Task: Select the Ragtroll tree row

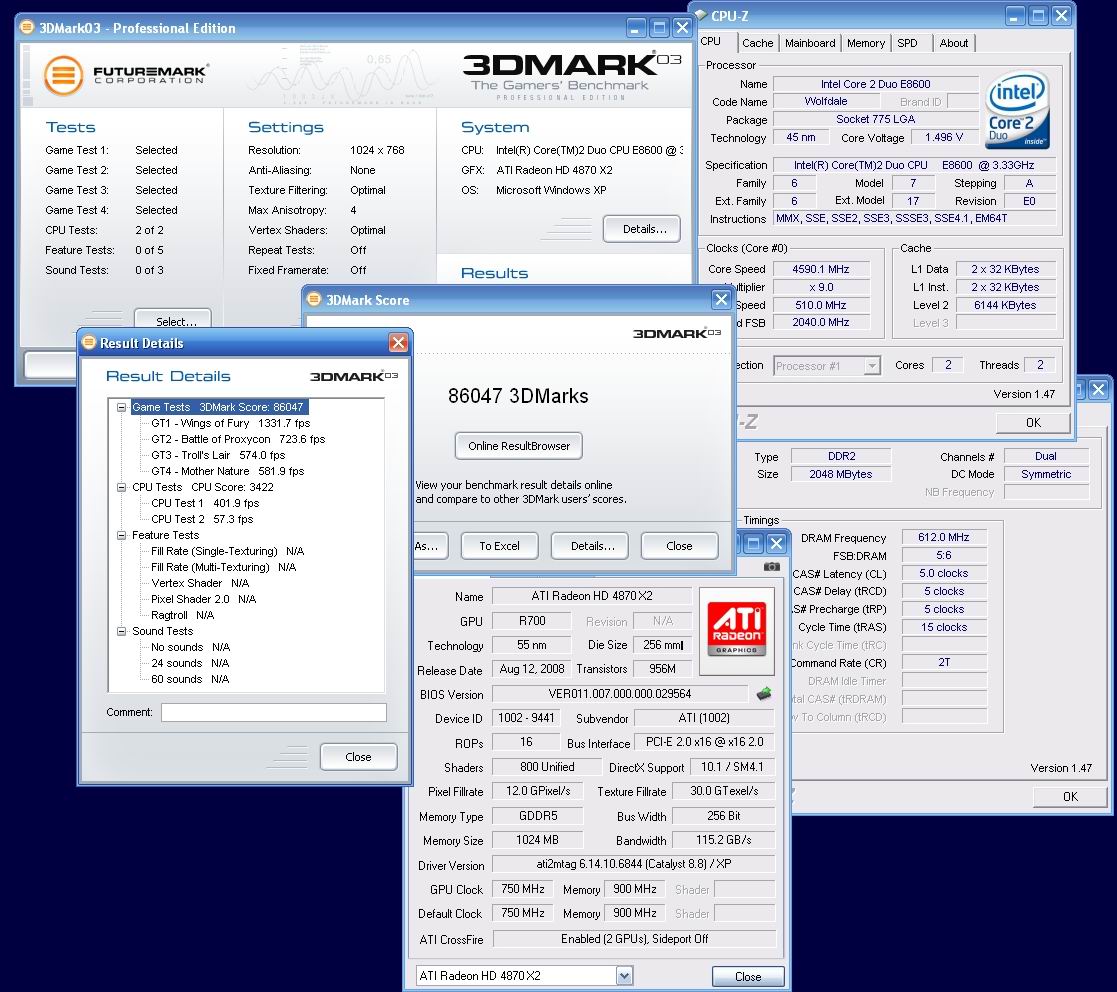Action: pos(182,615)
